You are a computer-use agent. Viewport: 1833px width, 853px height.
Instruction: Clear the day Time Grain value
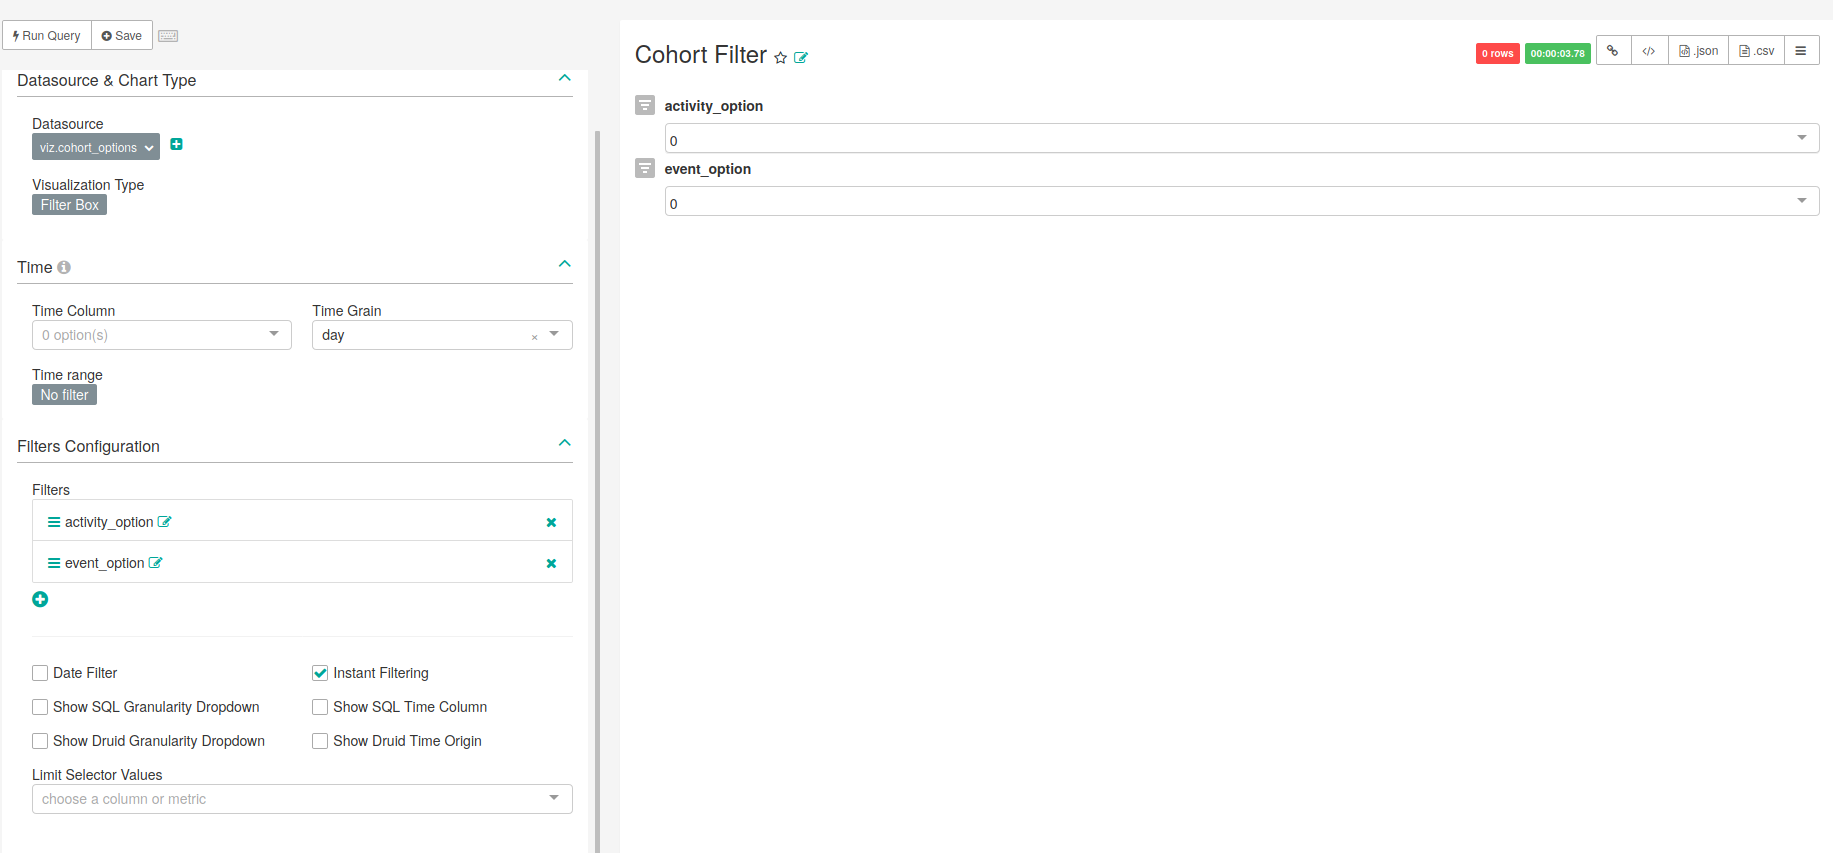pyautogui.click(x=534, y=337)
